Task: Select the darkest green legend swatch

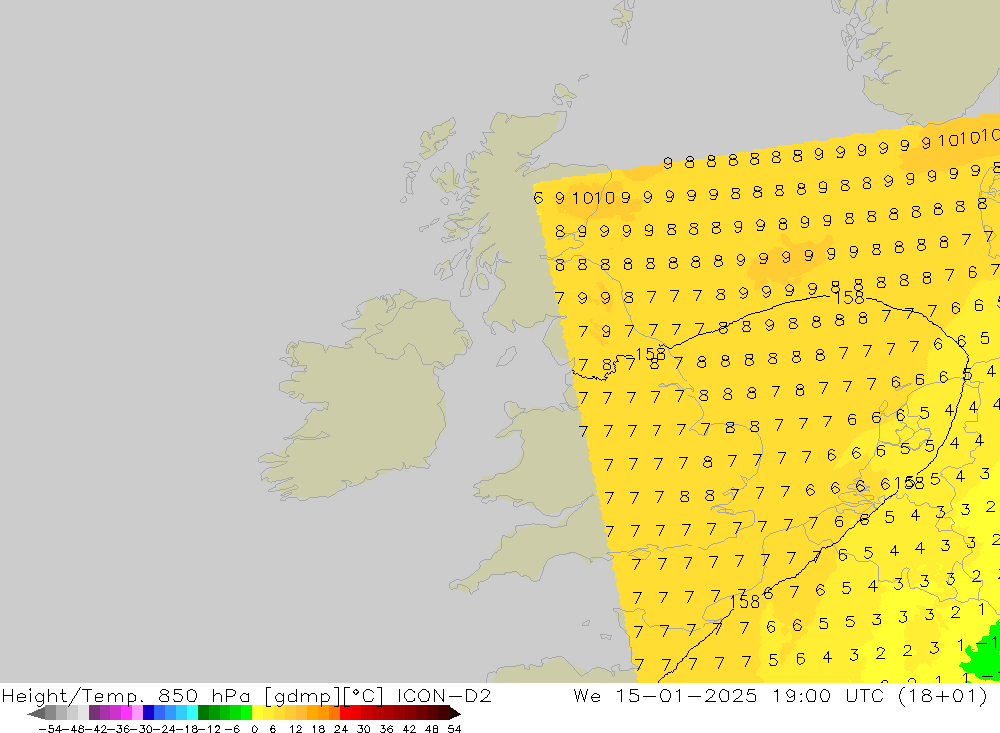Action: tap(203, 713)
